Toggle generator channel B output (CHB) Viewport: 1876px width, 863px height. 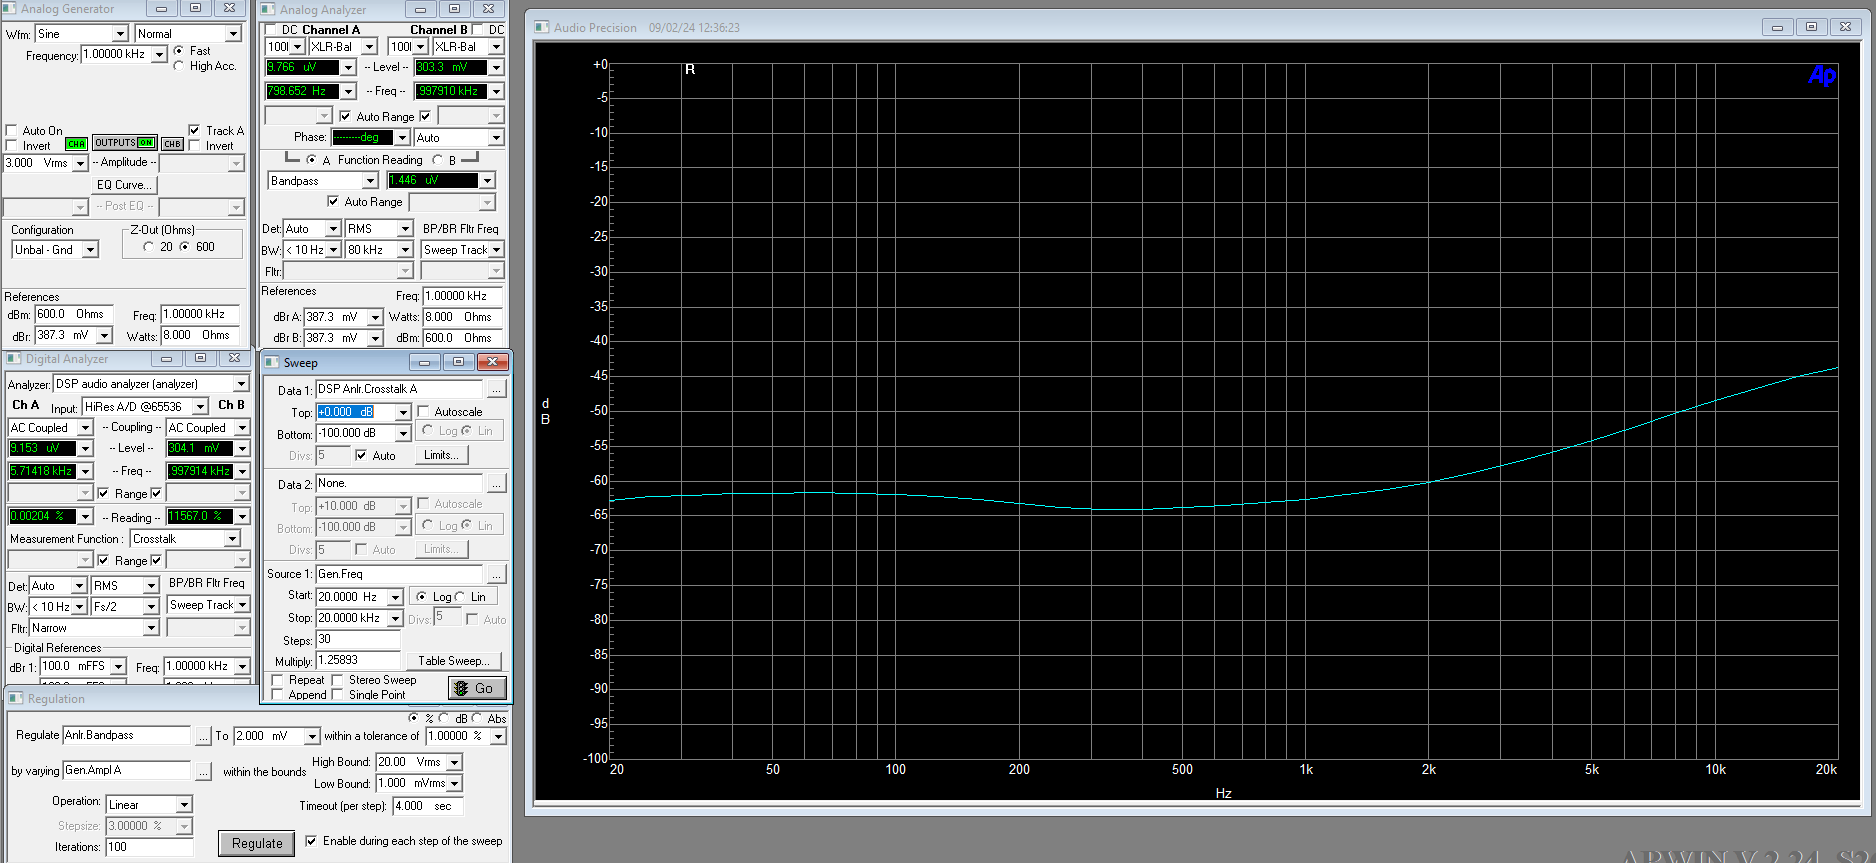pyautogui.click(x=172, y=144)
